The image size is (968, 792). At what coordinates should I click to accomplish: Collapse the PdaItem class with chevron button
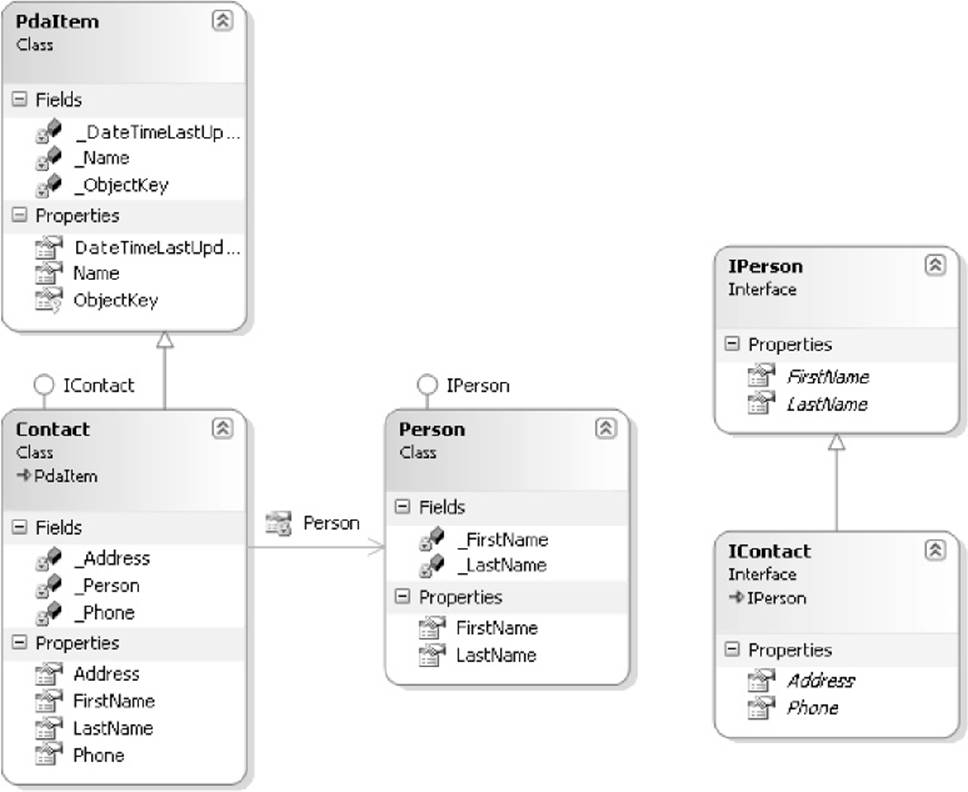click(222, 20)
